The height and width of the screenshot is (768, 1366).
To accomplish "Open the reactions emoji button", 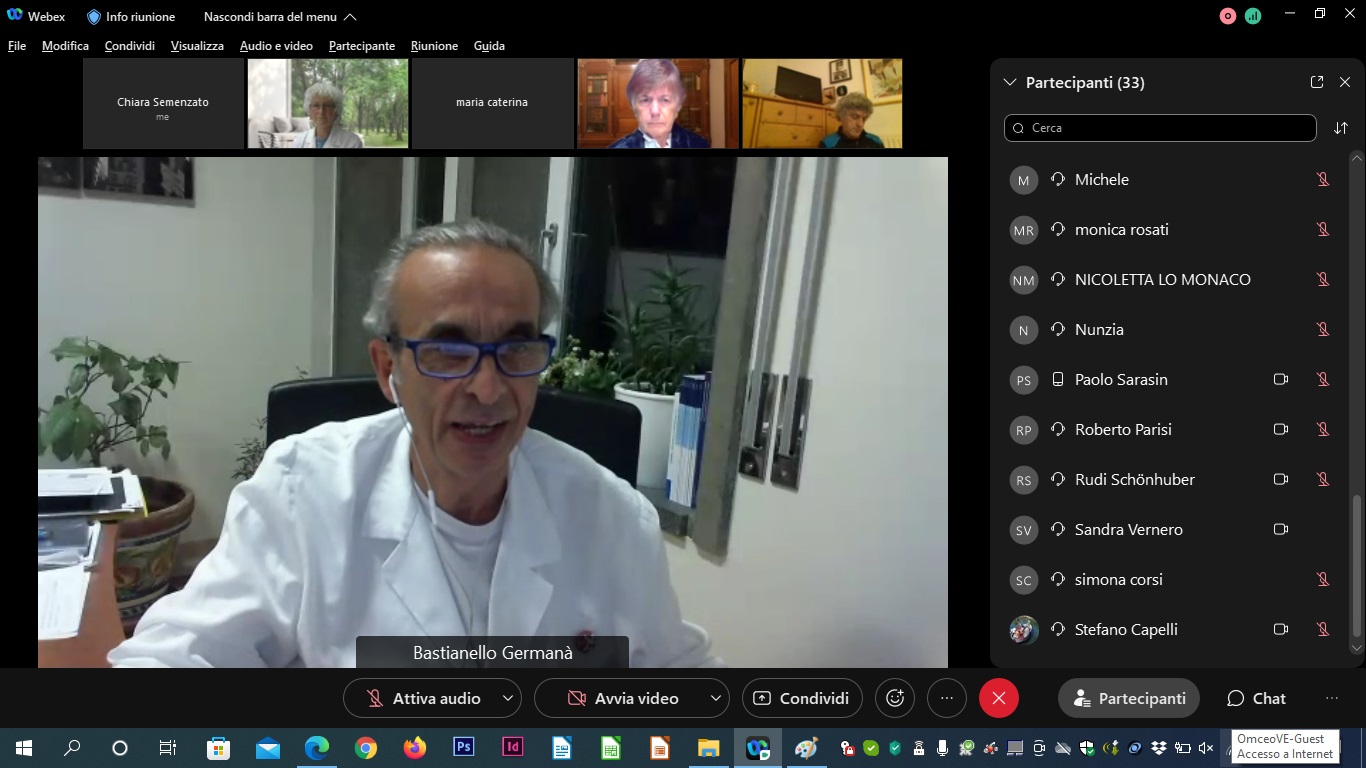I will [895, 698].
